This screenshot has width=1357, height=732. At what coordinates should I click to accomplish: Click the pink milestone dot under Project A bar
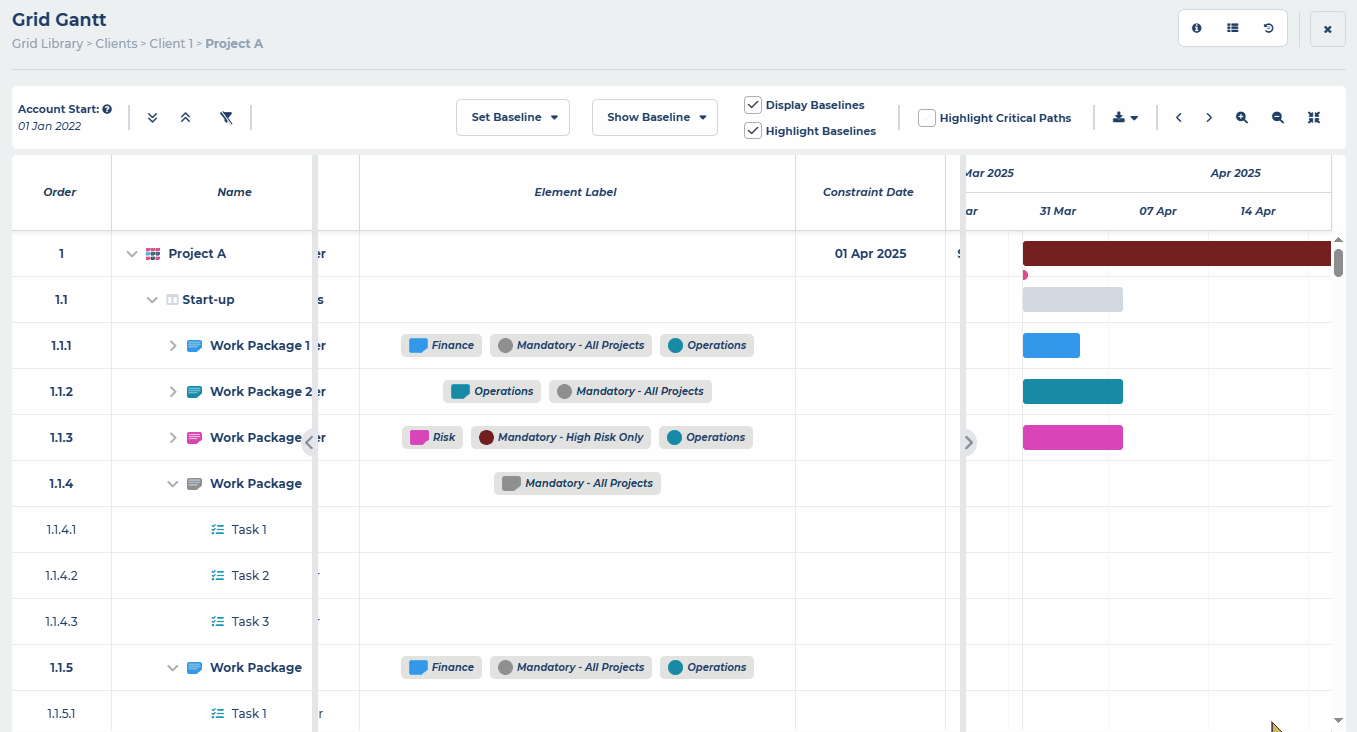point(1024,274)
